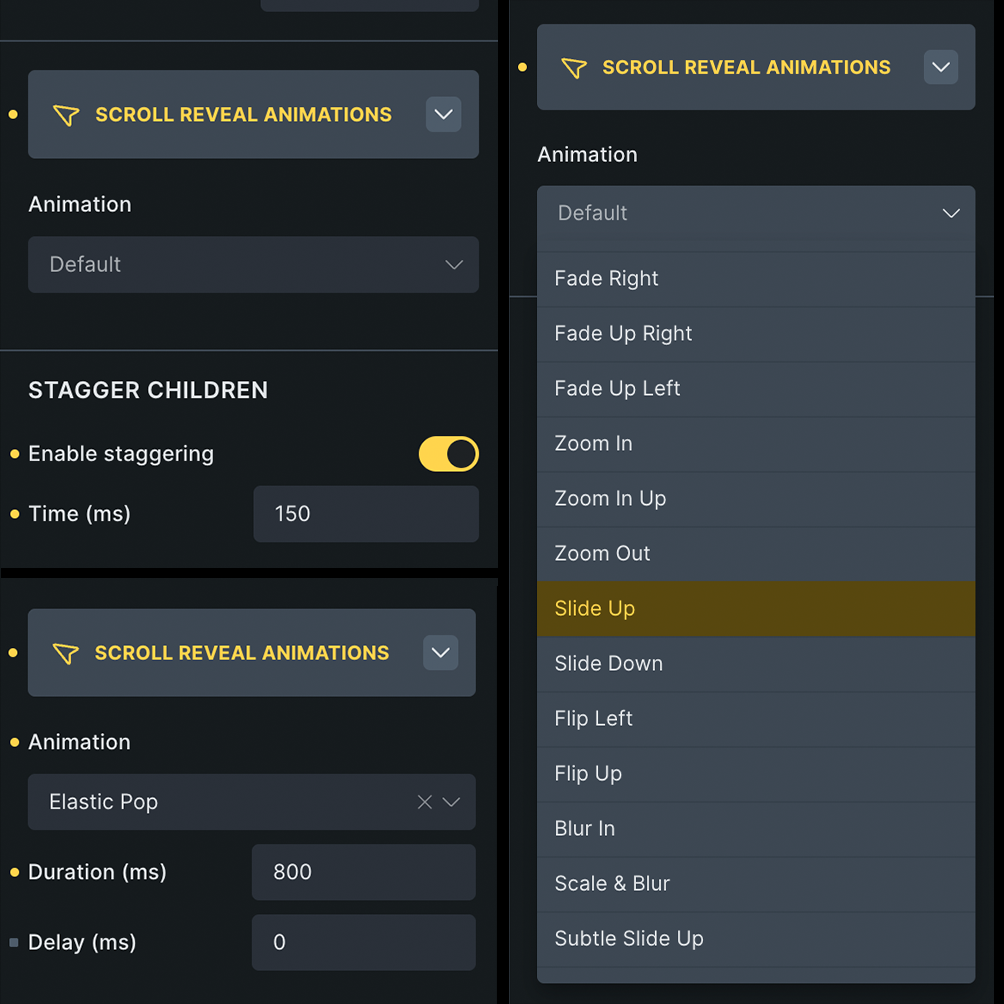Screen dimensions: 1004x1004
Task: Click the Delay (ms) field showing 0
Action: [363, 942]
